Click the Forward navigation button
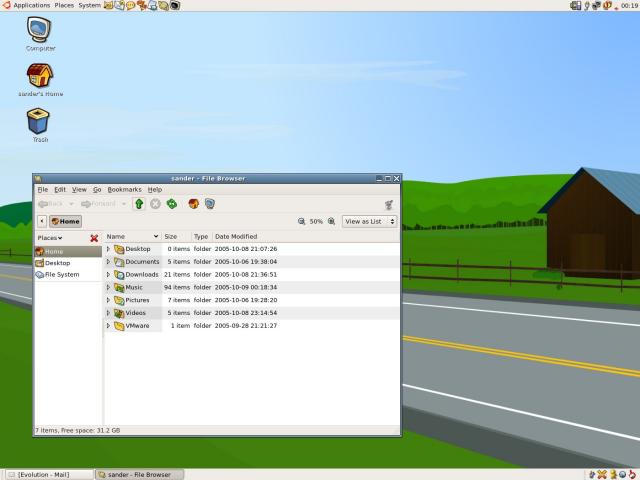 [x=98, y=204]
